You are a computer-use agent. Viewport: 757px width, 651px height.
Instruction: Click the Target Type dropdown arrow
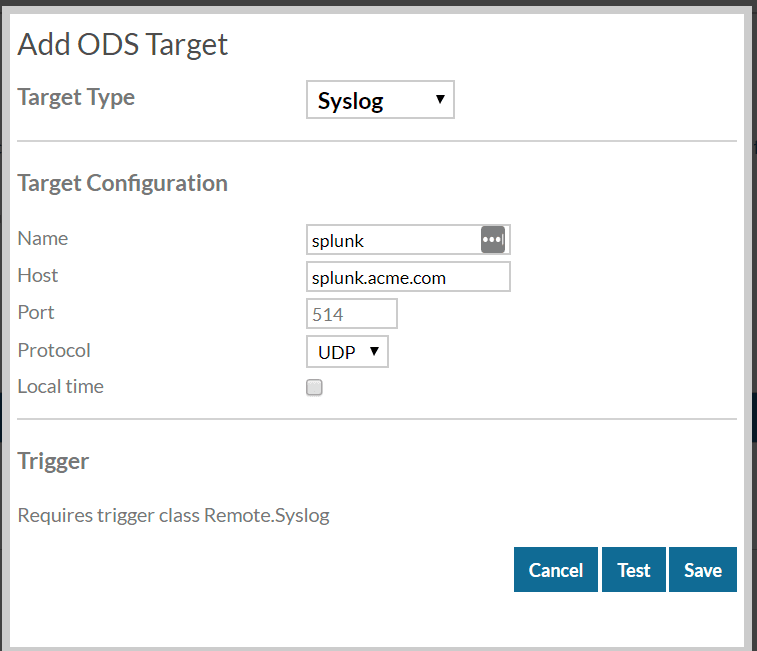coord(440,99)
